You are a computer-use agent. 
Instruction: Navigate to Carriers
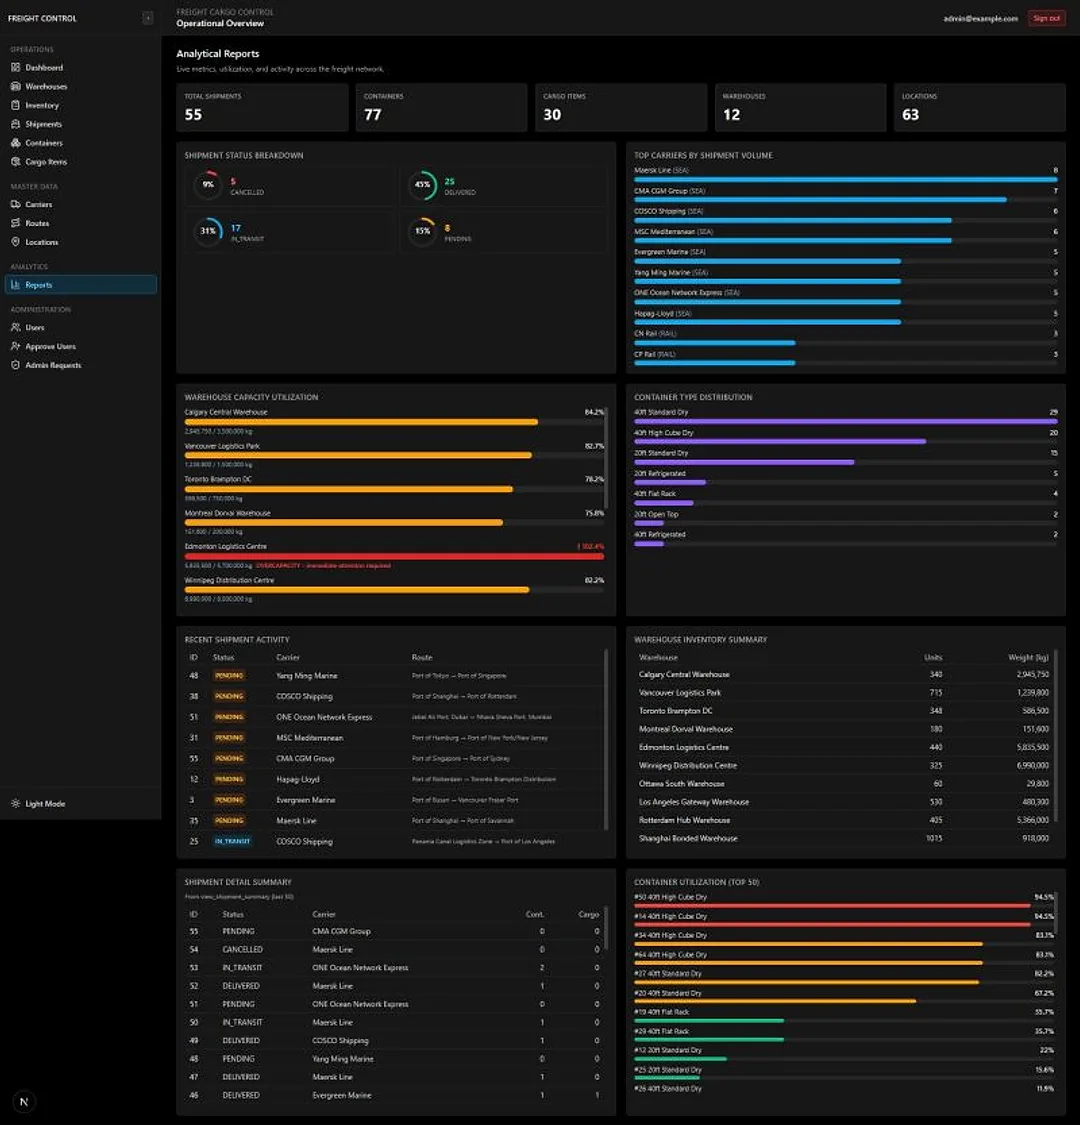point(80,204)
